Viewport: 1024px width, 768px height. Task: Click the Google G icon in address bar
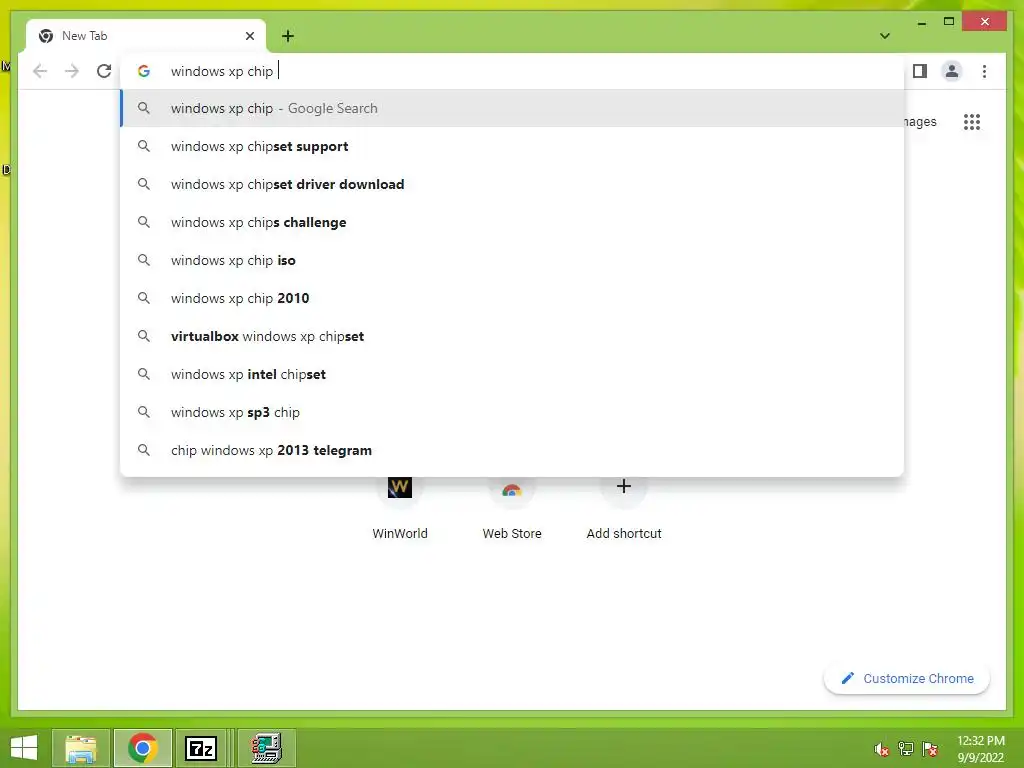[144, 71]
